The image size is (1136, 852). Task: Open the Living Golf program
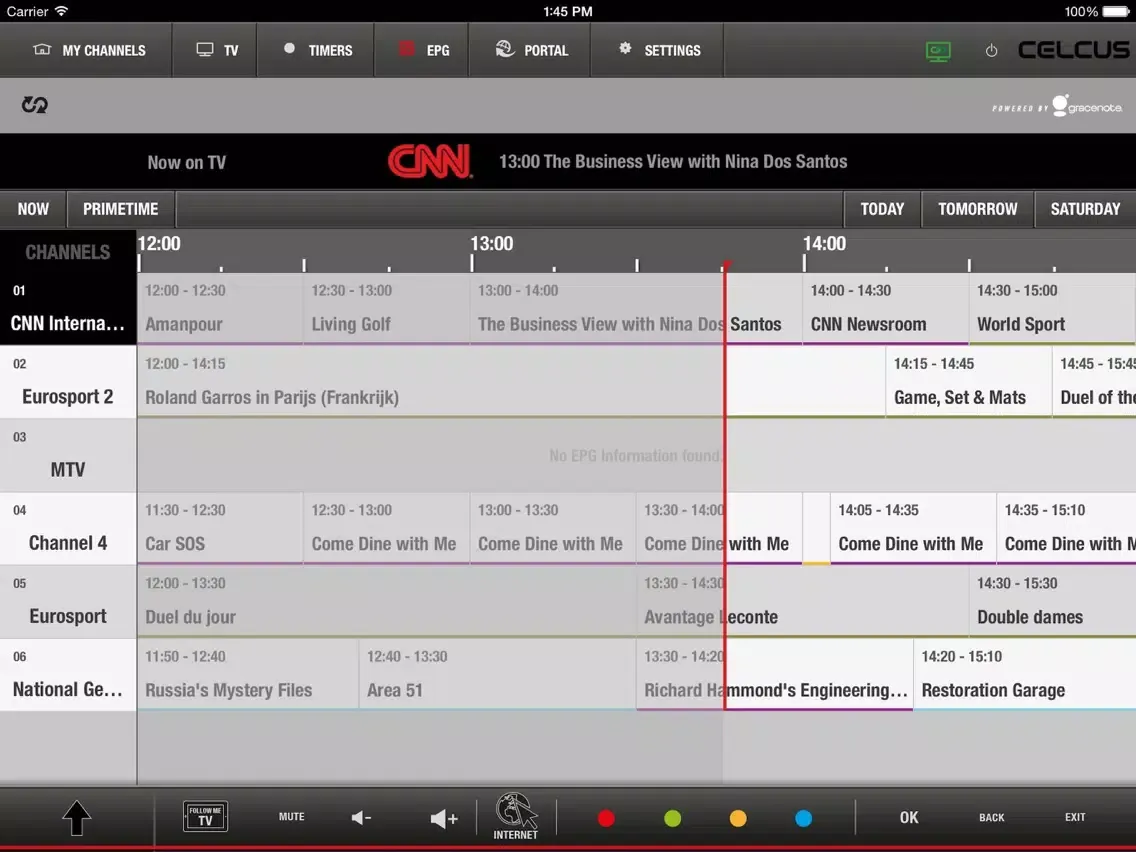tap(387, 309)
